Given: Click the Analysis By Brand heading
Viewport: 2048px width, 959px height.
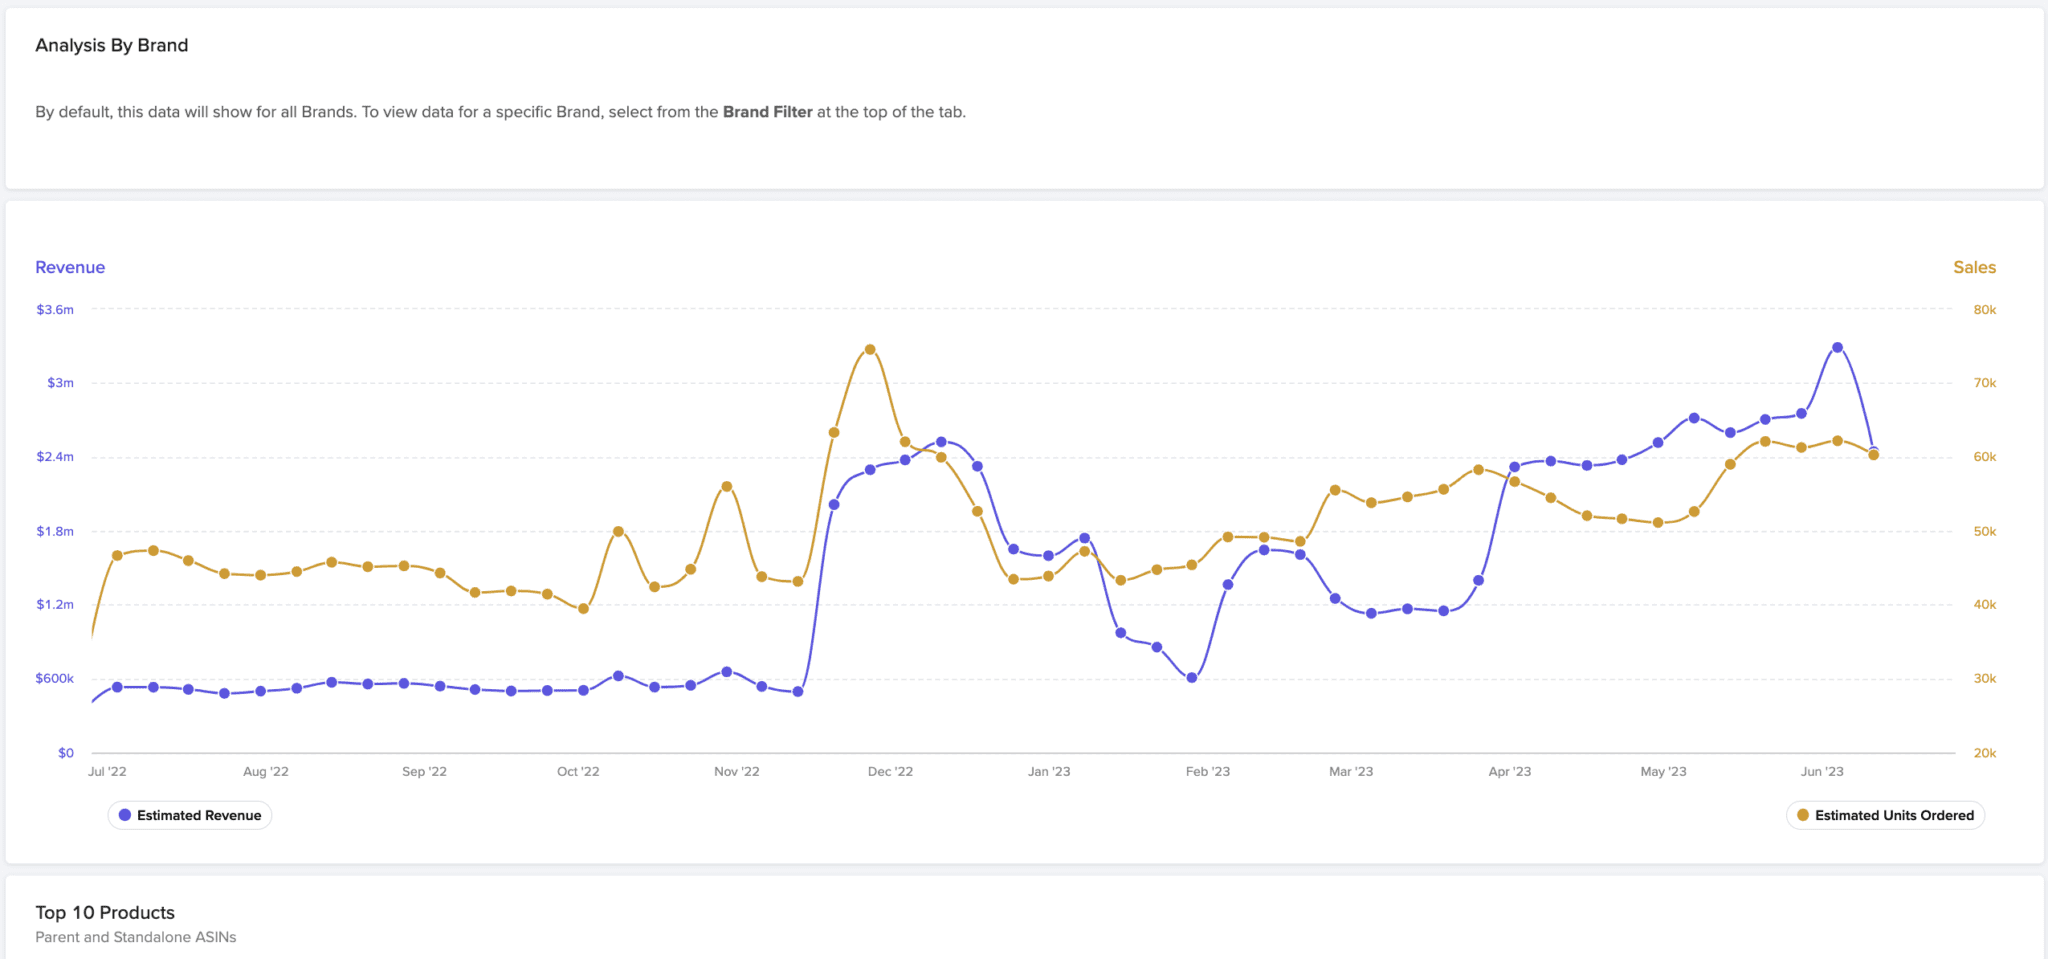Looking at the screenshot, I should tap(111, 45).
